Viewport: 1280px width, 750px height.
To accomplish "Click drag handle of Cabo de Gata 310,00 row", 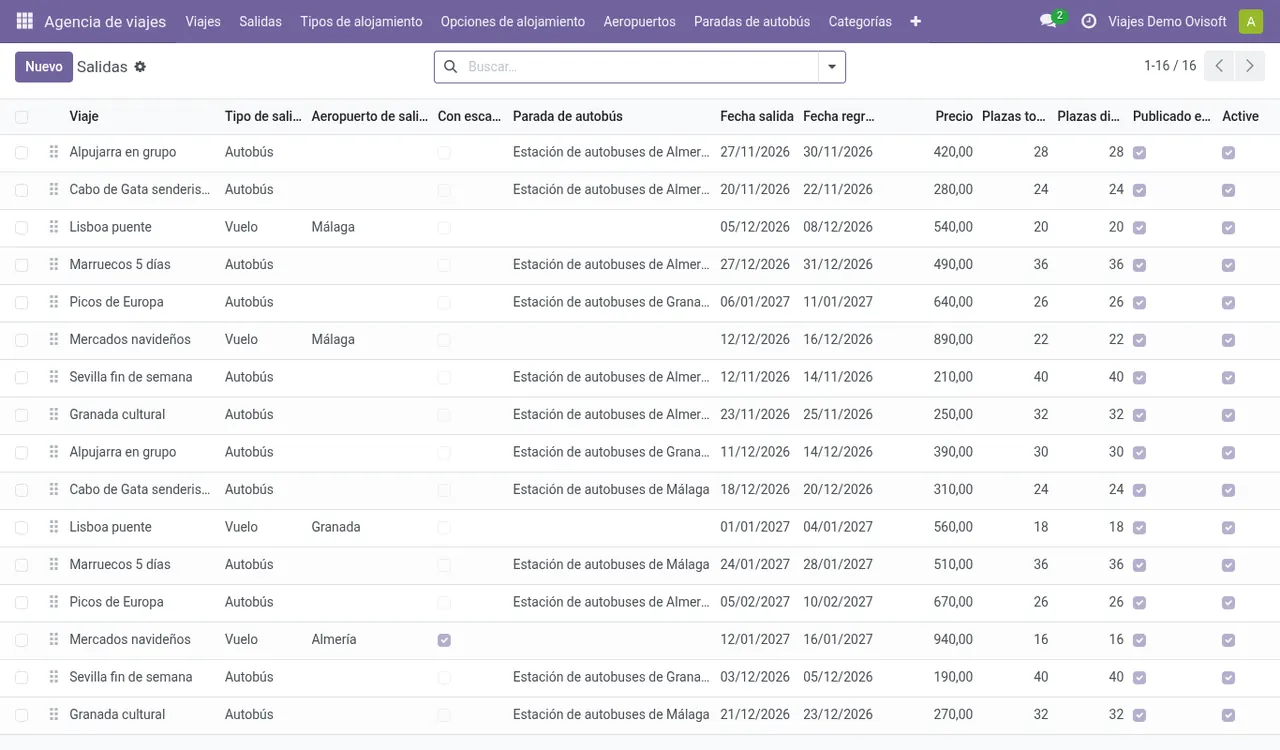I will pyautogui.click(x=54, y=490).
